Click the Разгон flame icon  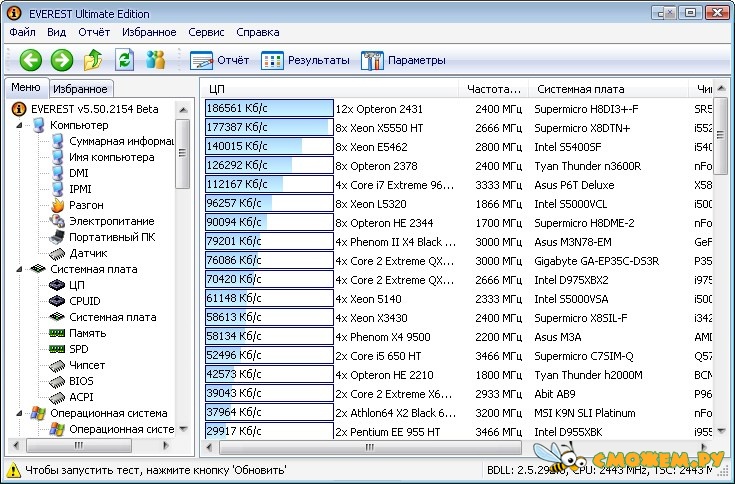coord(58,205)
